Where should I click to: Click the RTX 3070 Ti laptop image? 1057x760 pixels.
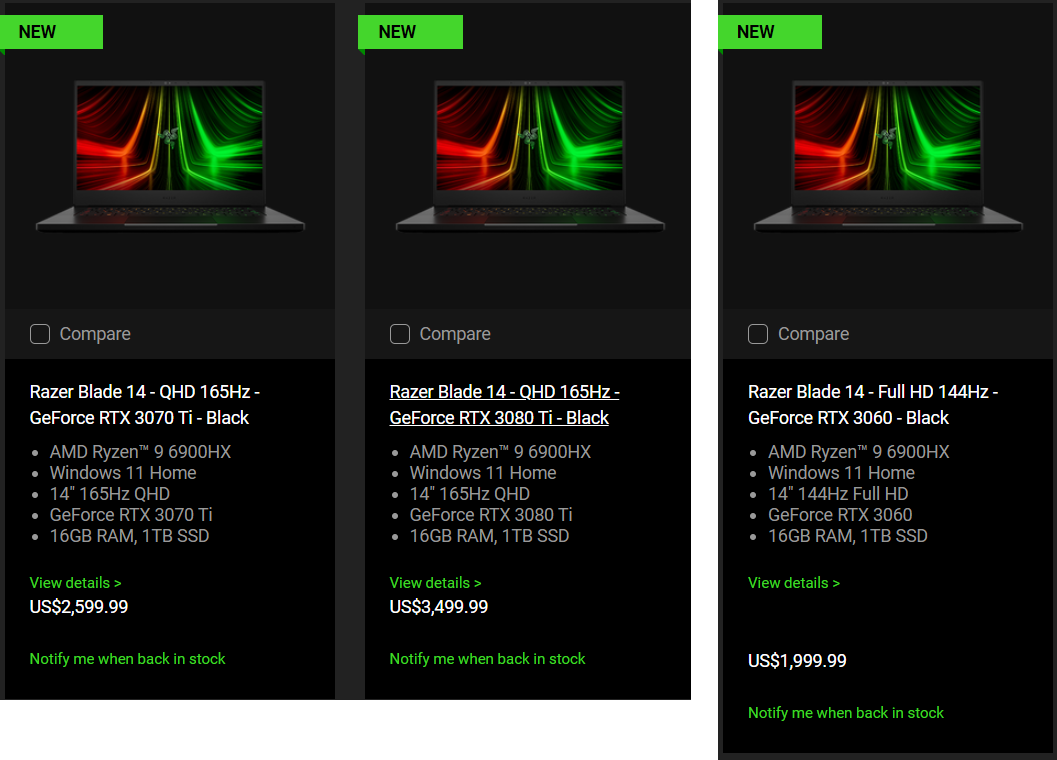coord(170,156)
